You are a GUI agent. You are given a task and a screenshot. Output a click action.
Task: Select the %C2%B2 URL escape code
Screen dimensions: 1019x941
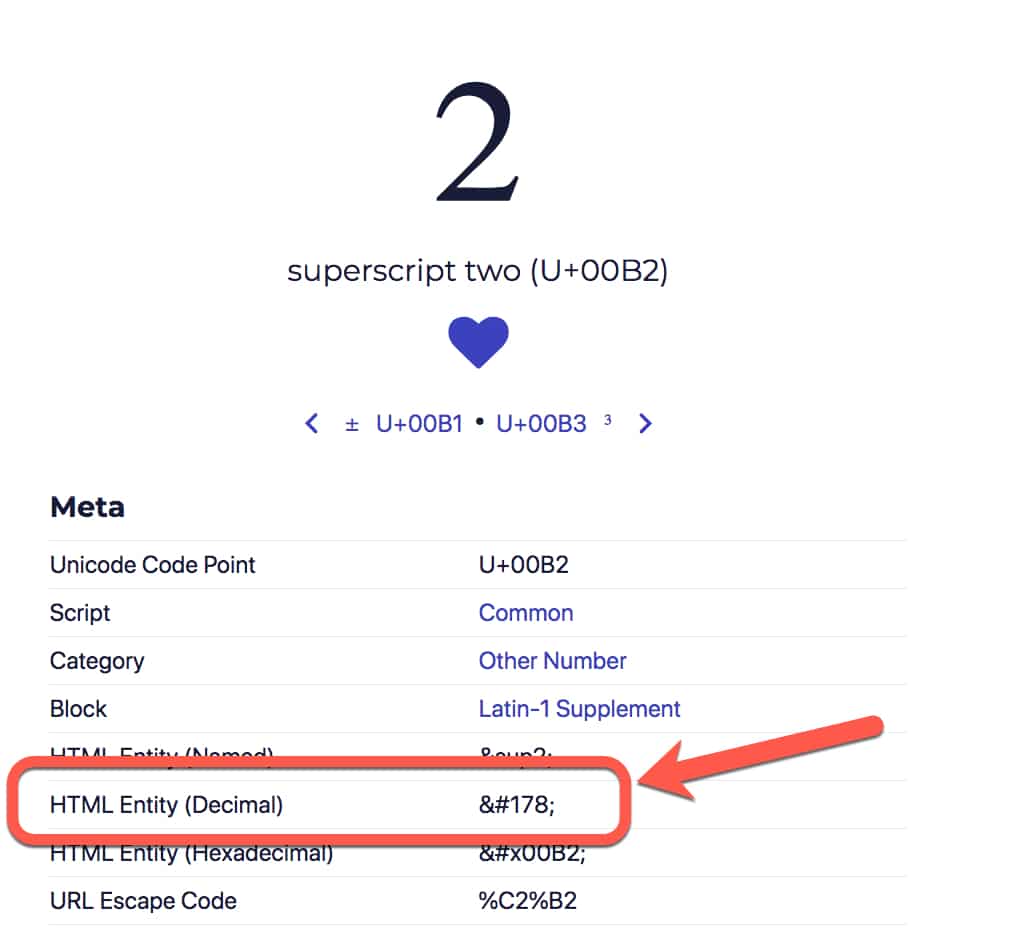(x=528, y=901)
